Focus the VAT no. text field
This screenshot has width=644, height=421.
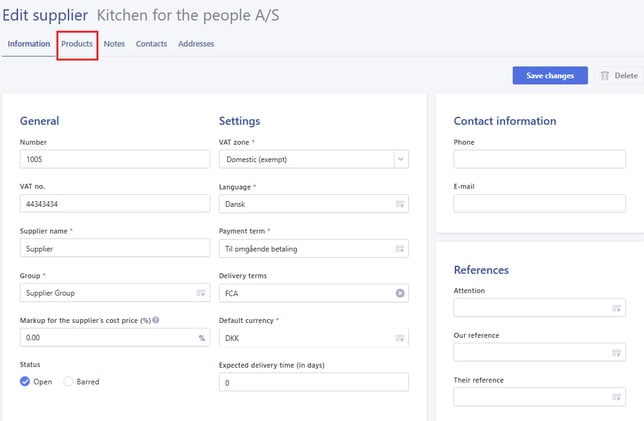(114, 204)
